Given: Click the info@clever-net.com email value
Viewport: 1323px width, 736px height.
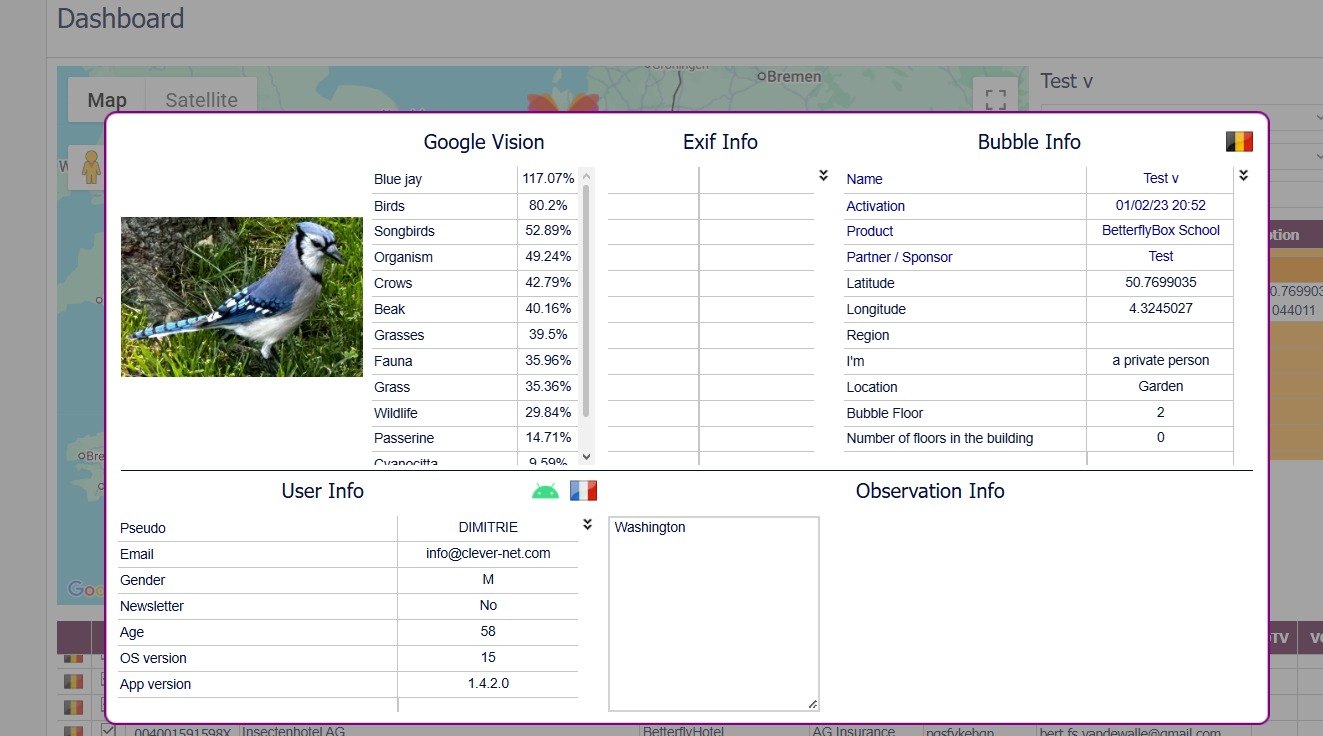Looking at the screenshot, I should pos(488,552).
